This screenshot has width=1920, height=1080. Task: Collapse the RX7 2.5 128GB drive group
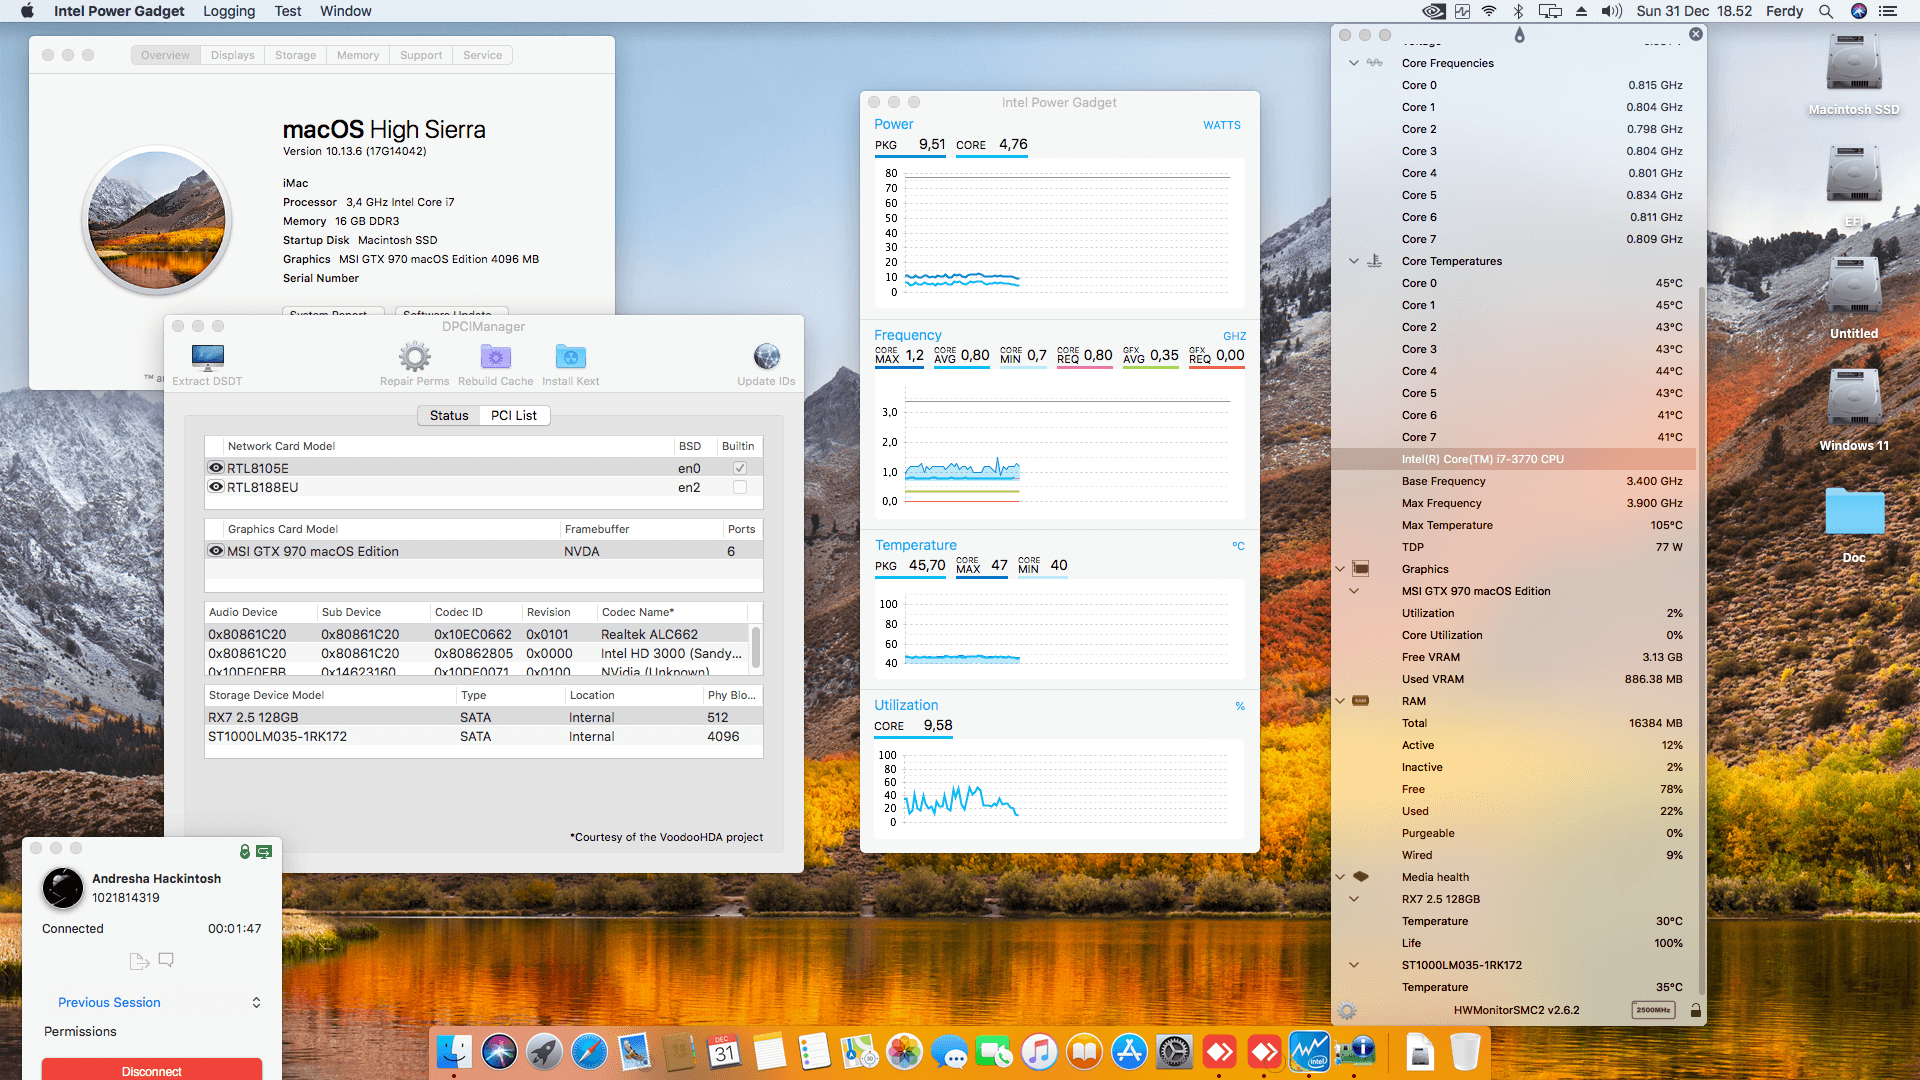coord(1354,899)
